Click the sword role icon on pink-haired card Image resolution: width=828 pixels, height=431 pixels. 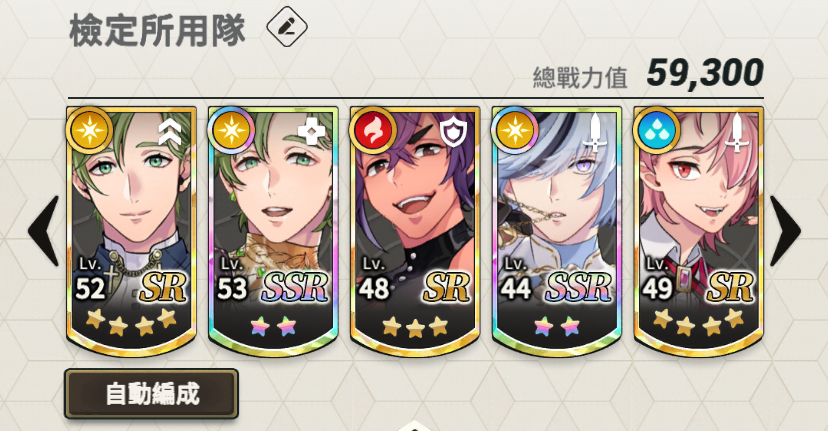point(736,132)
